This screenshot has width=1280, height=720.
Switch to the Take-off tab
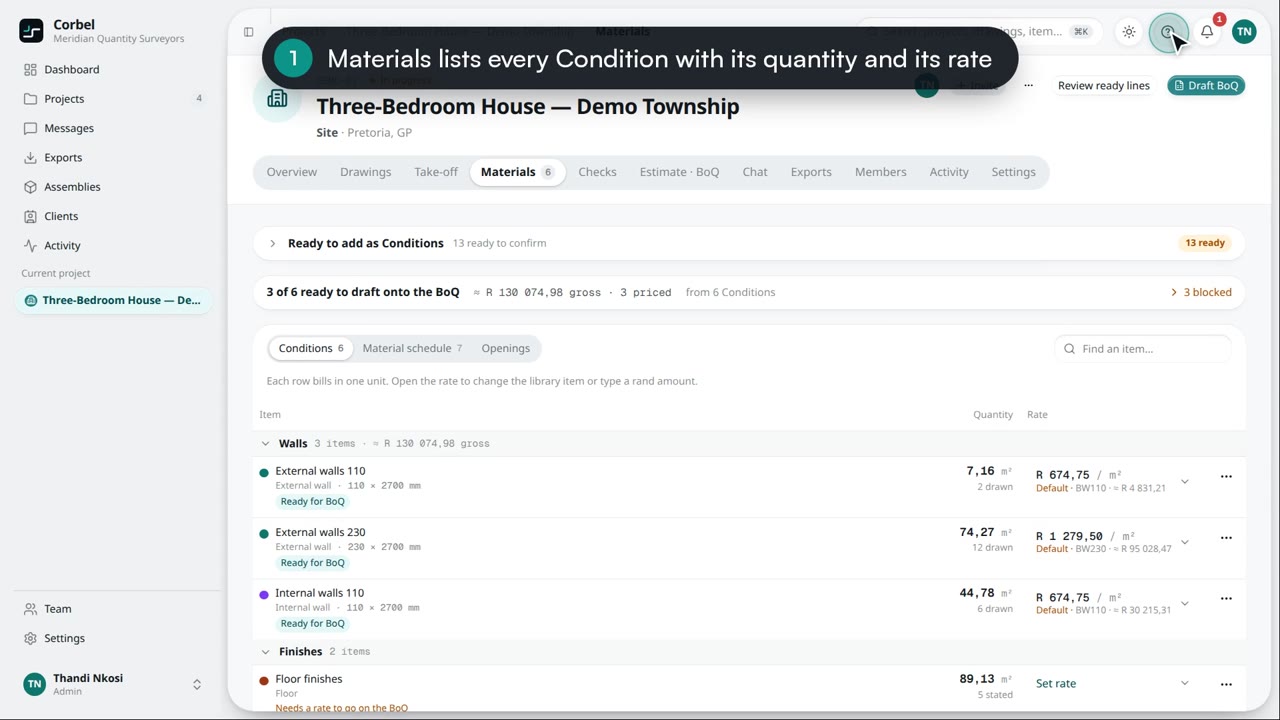coord(436,172)
